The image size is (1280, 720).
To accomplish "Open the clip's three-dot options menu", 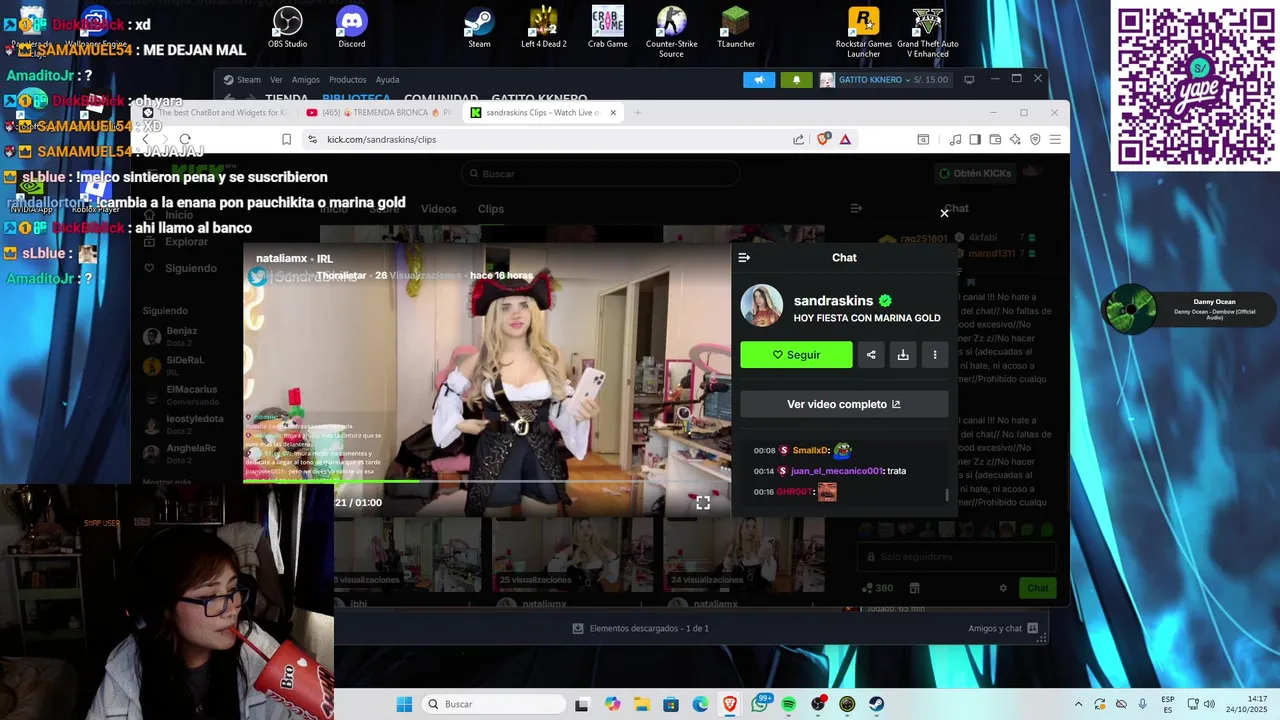I will click(935, 355).
